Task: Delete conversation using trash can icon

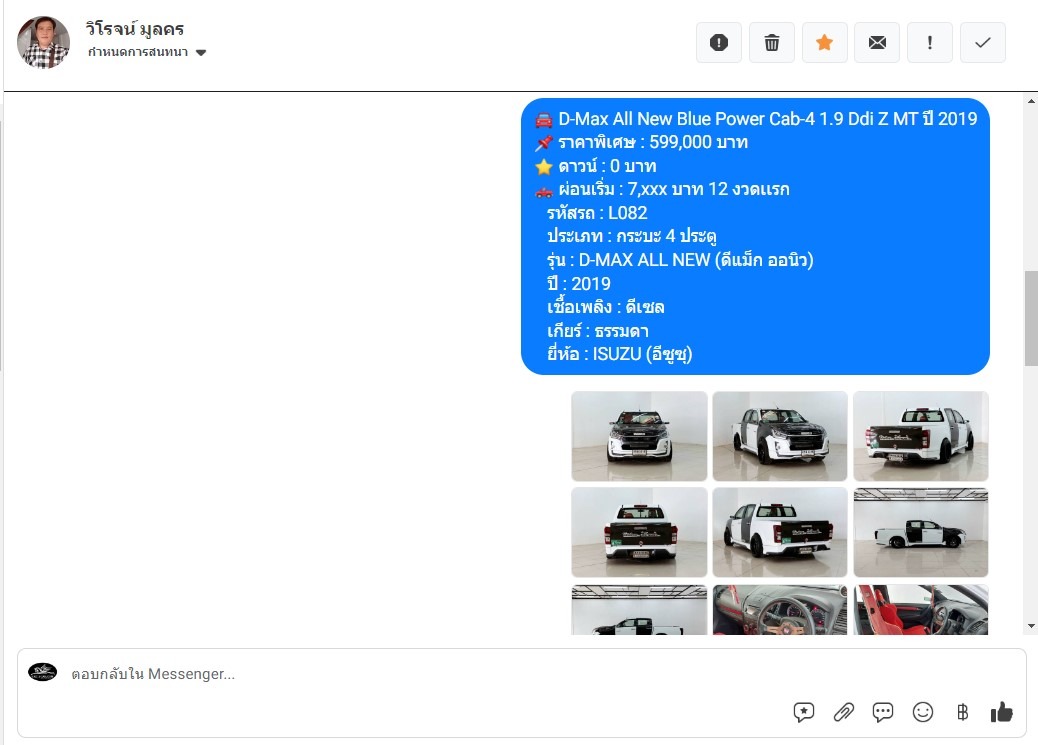Action: click(x=772, y=42)
